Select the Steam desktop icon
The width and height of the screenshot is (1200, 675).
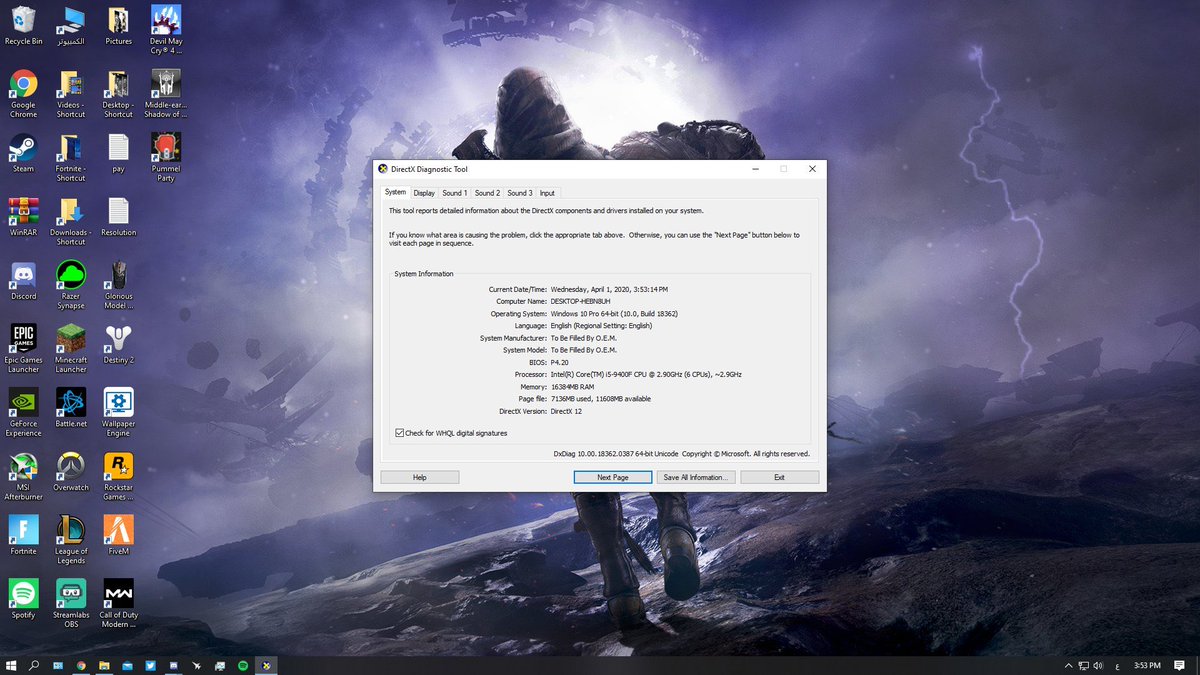(x=23, y=154)
